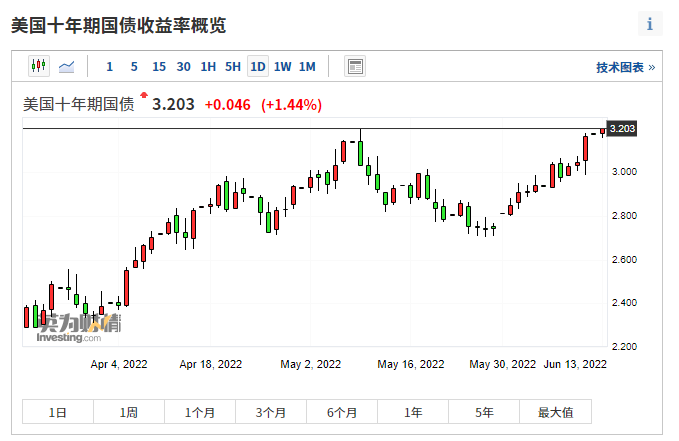Image resolution: width=679 pixels, height=441 pixels.
Task: Switch to the area line chart icon
Action: [67, 67]
